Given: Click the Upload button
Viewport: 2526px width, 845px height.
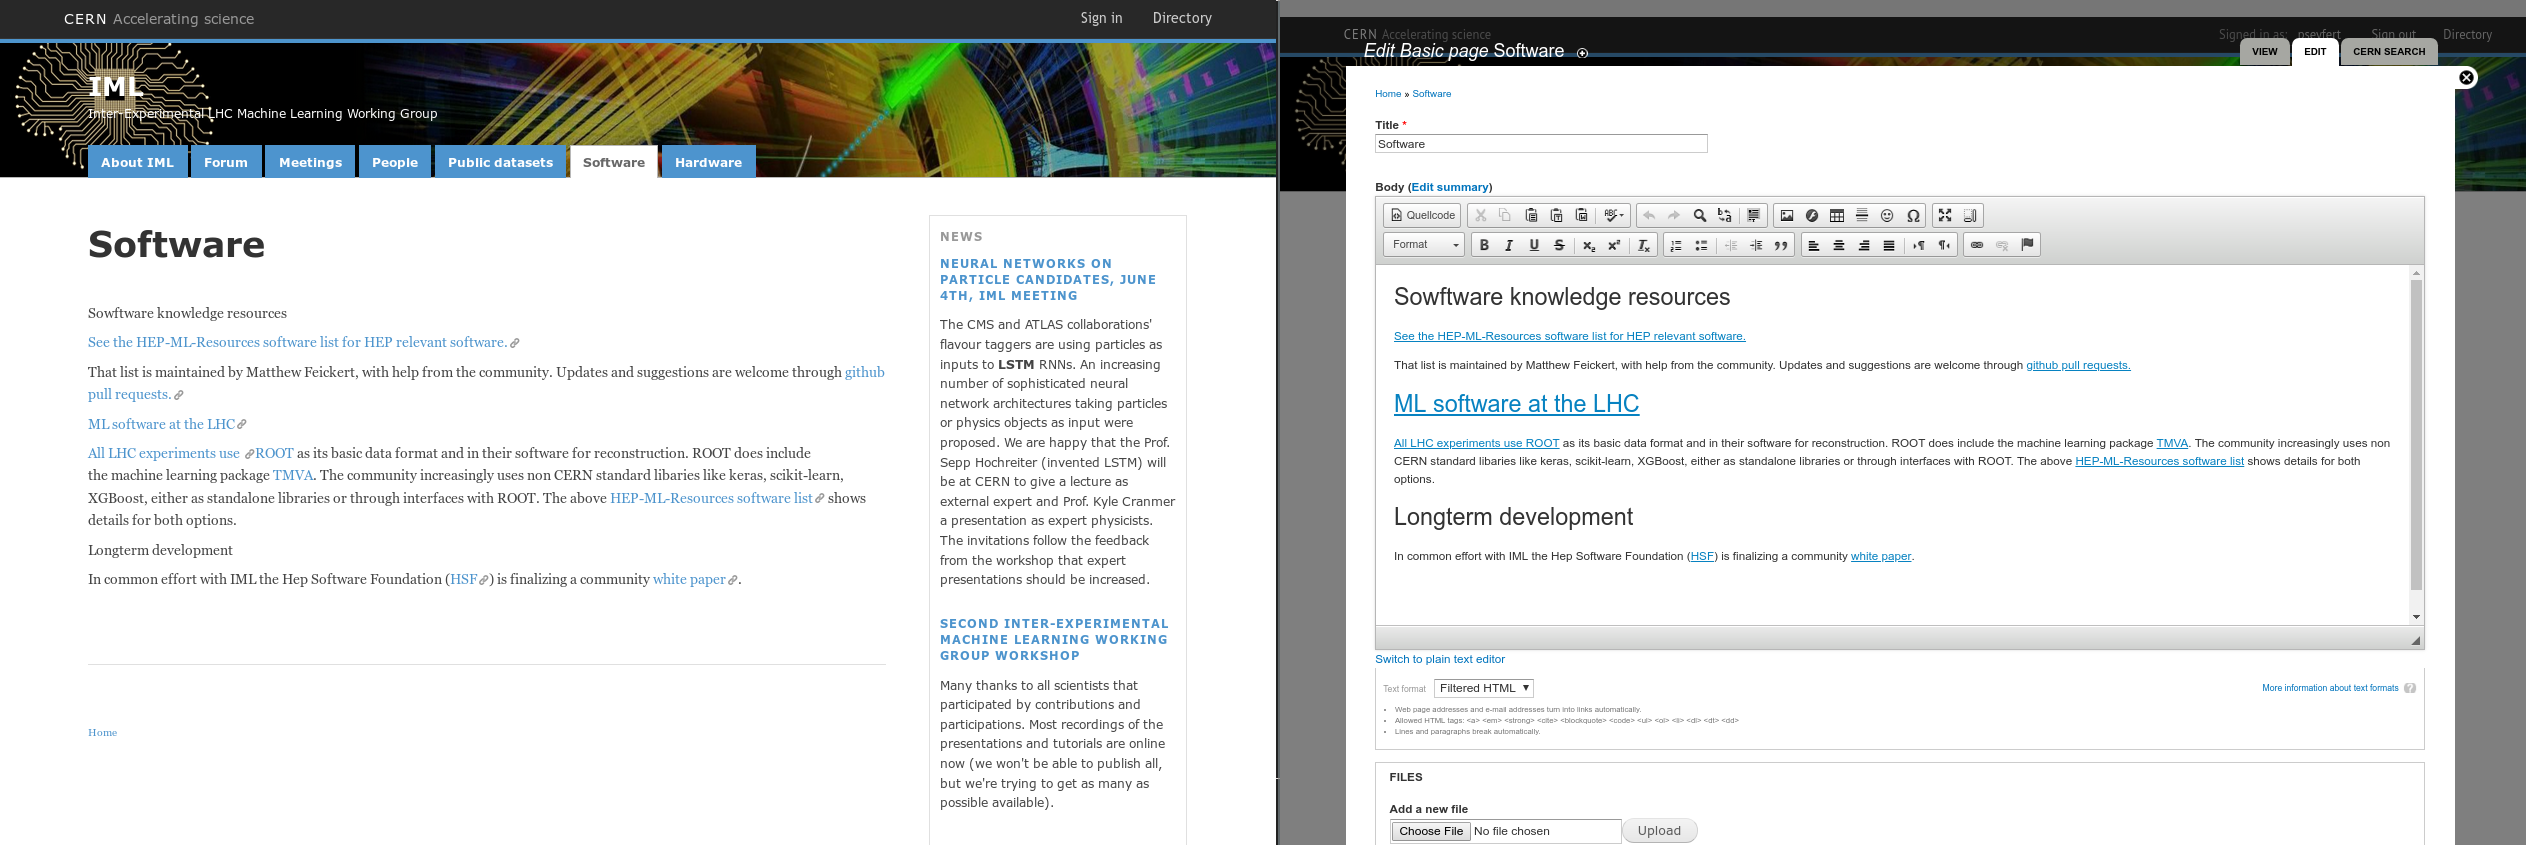Looking at the screenshot, I should [x=1659, y=831].
